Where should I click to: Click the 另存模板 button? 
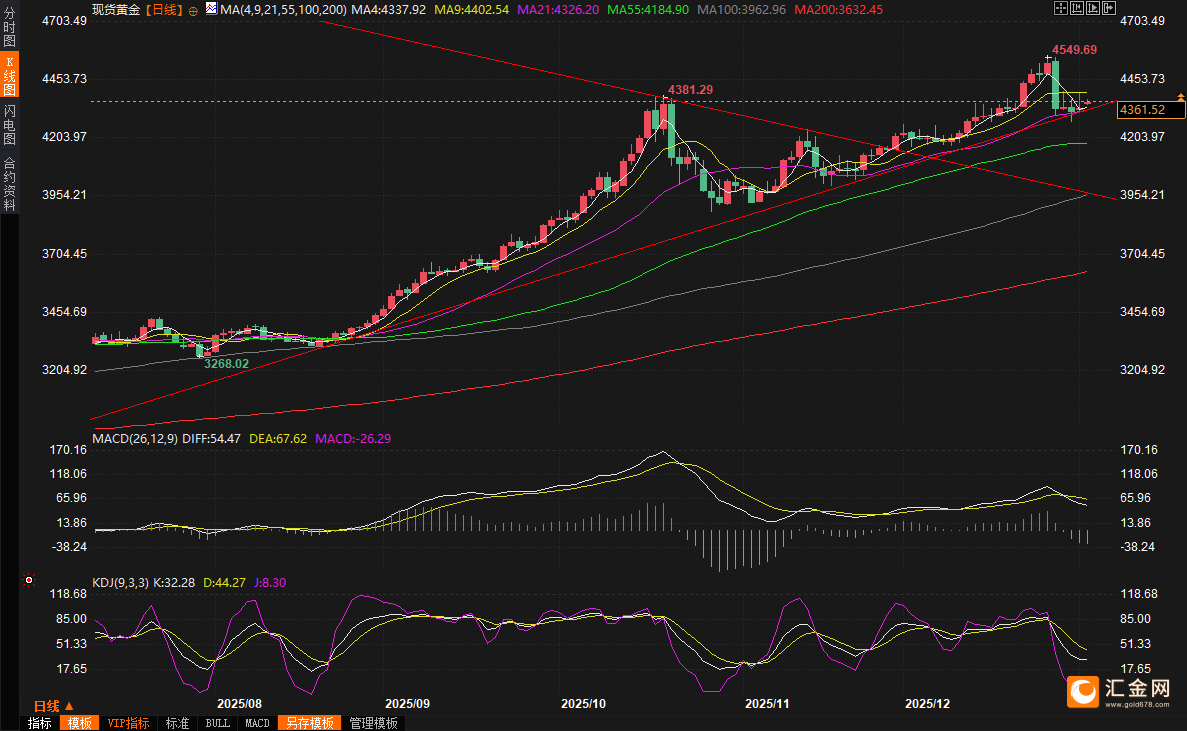click(309, 723)
